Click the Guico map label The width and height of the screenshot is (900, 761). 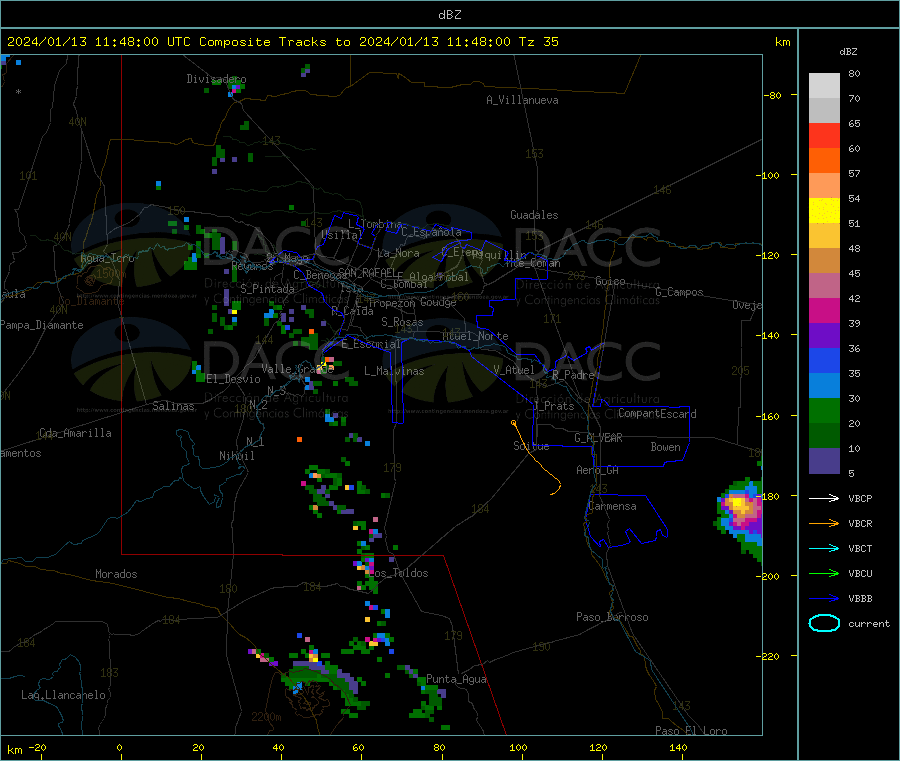(x=610, y=281)
